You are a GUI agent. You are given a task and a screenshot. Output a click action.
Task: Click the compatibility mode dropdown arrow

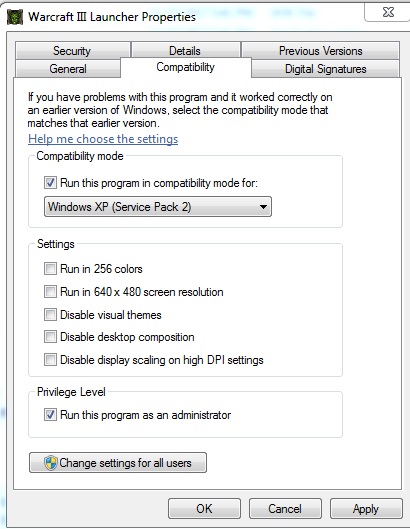pyautogui.click(x=264, y=207)
